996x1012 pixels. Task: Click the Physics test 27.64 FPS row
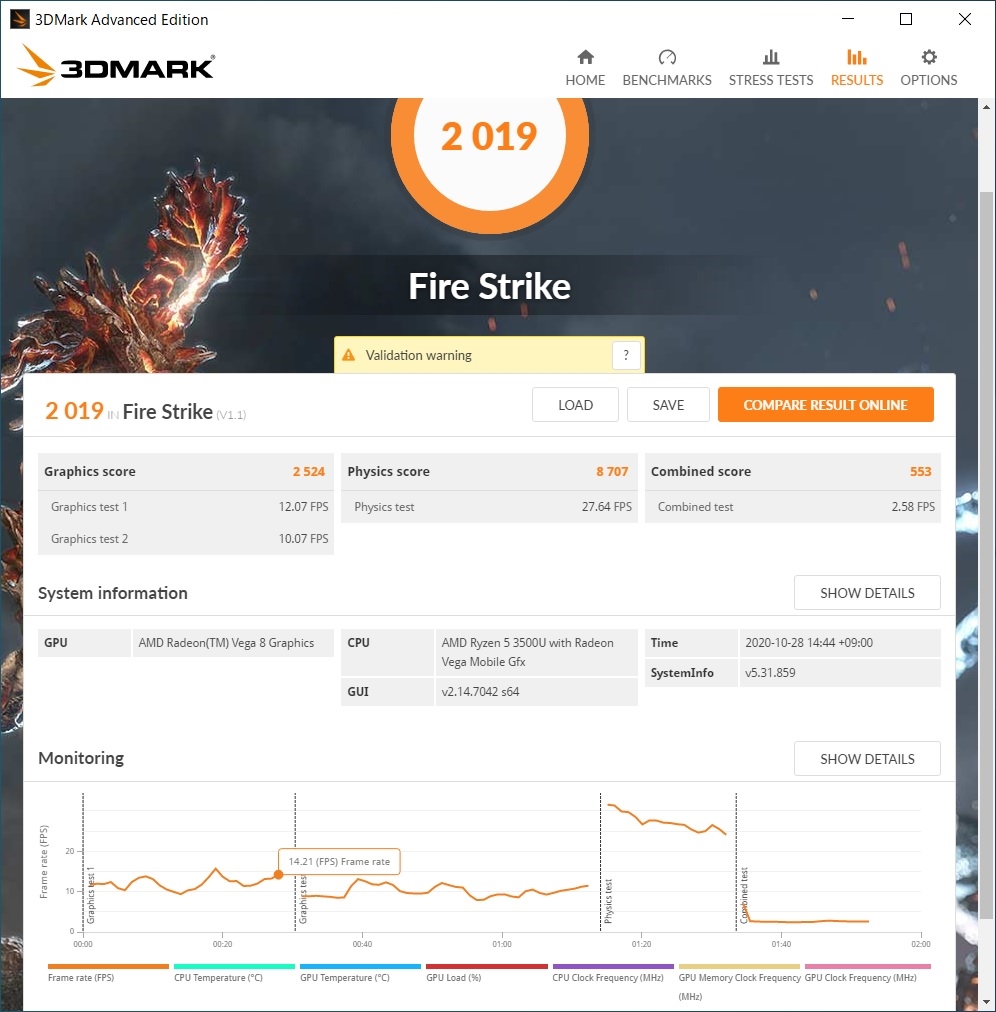pyautogui.click(x=489, y=507)
